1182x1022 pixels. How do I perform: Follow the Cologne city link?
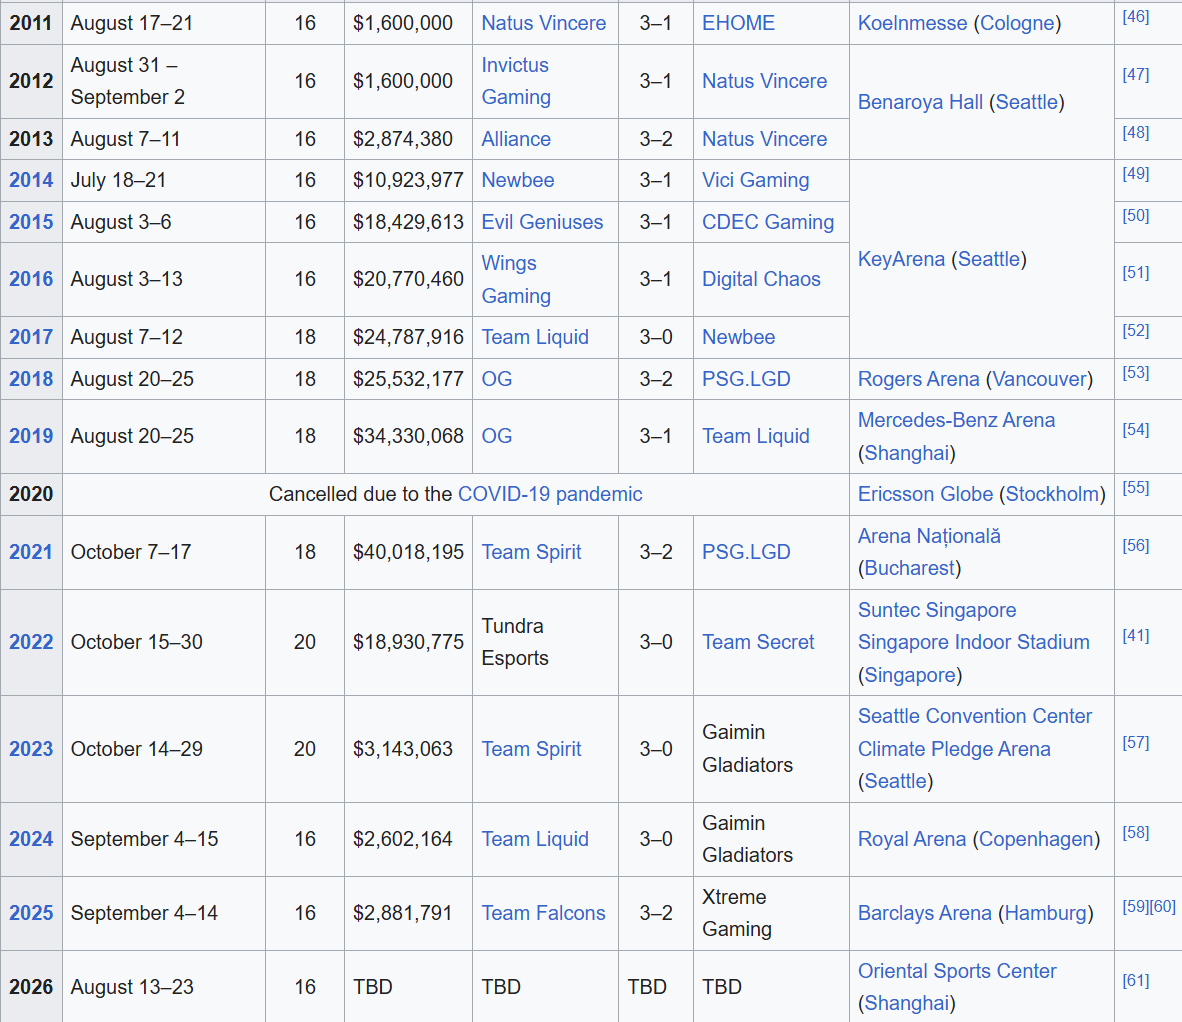(x=1017, y=23)
